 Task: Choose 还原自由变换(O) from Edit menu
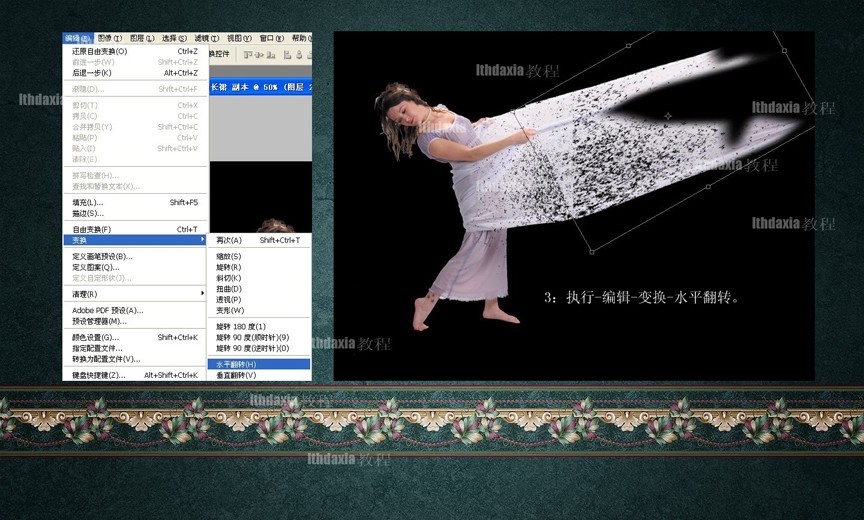[x=135, y=51]
